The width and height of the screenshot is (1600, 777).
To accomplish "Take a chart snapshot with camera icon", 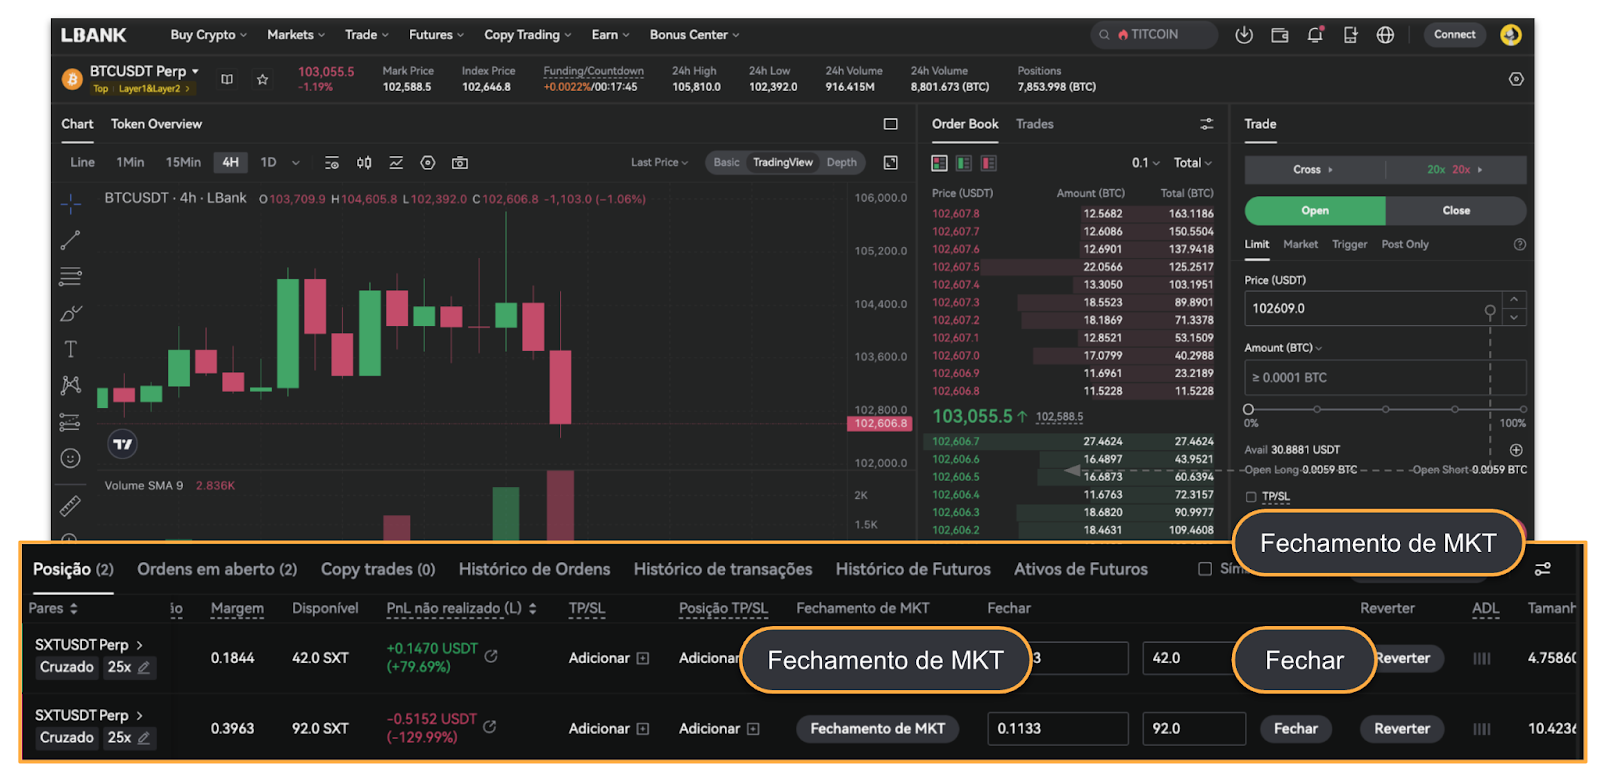I will (460, 162).
